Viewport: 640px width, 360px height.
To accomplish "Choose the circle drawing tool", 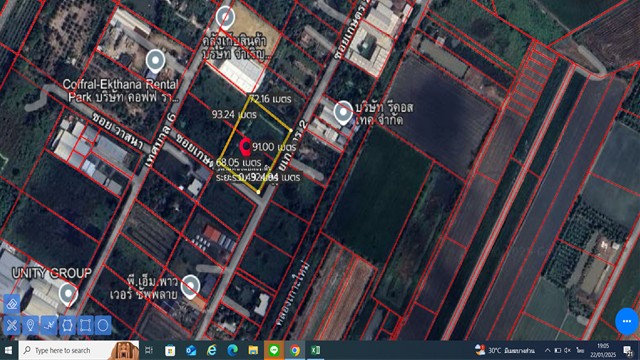I will click(x=103, y=325).
